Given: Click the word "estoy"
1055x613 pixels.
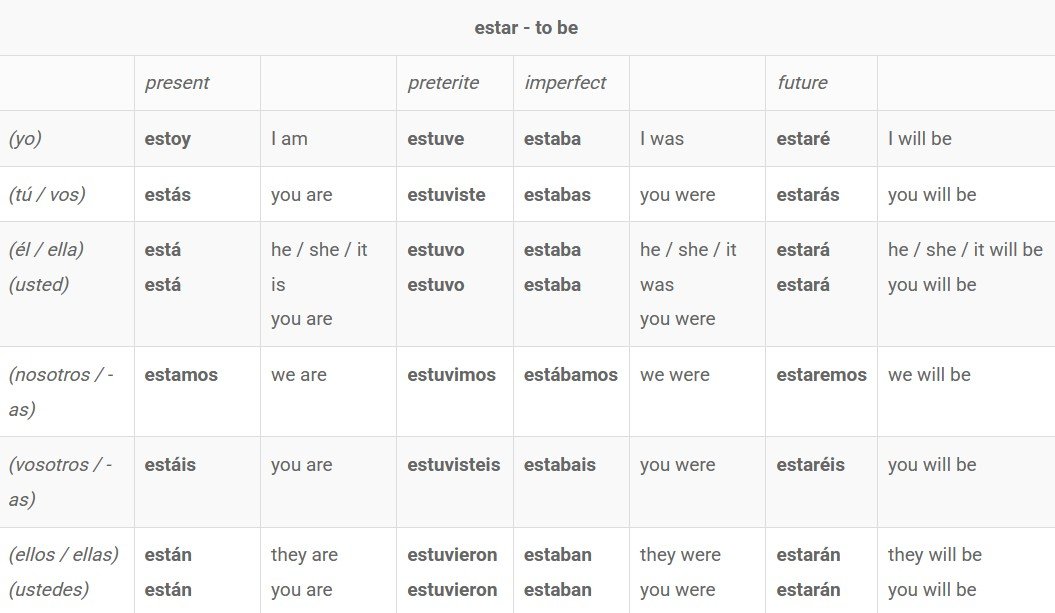Looking at the screenshot, I should (167, 139).
